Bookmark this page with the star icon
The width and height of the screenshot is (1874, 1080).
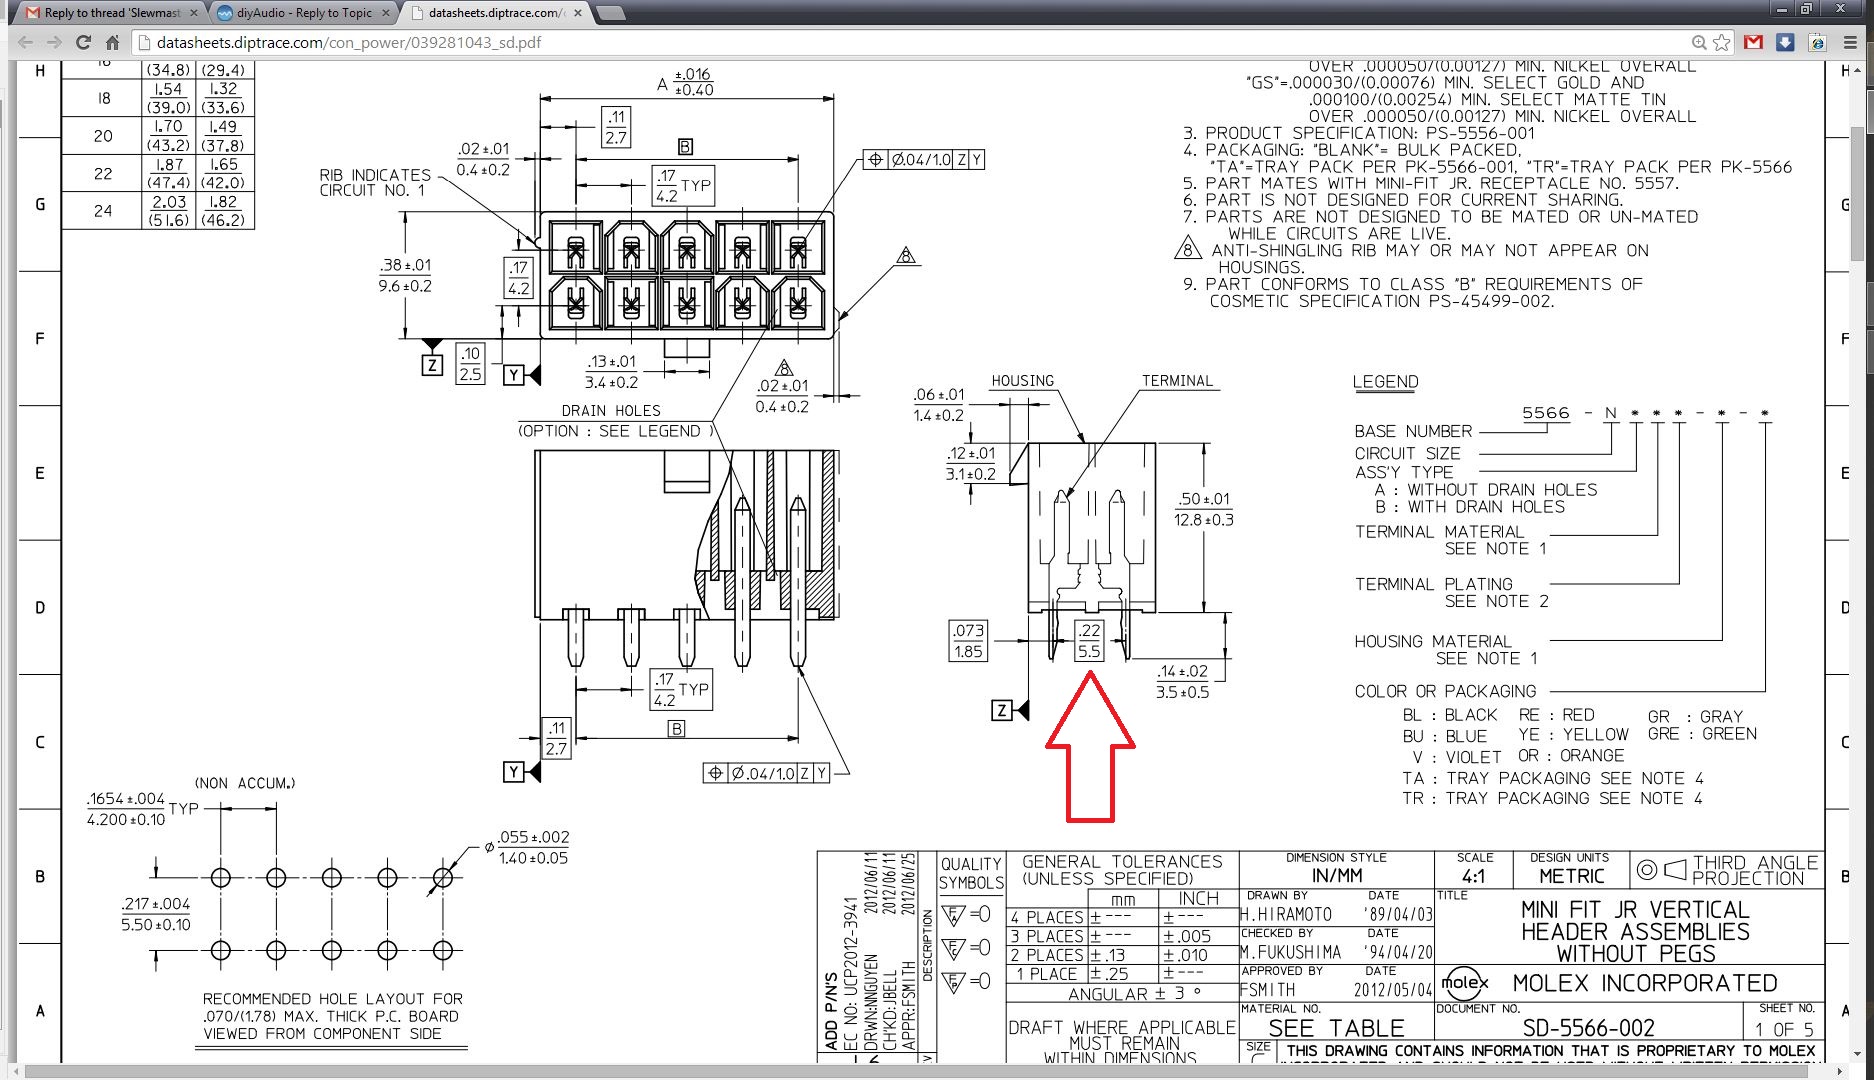[x=1721, y=42]
